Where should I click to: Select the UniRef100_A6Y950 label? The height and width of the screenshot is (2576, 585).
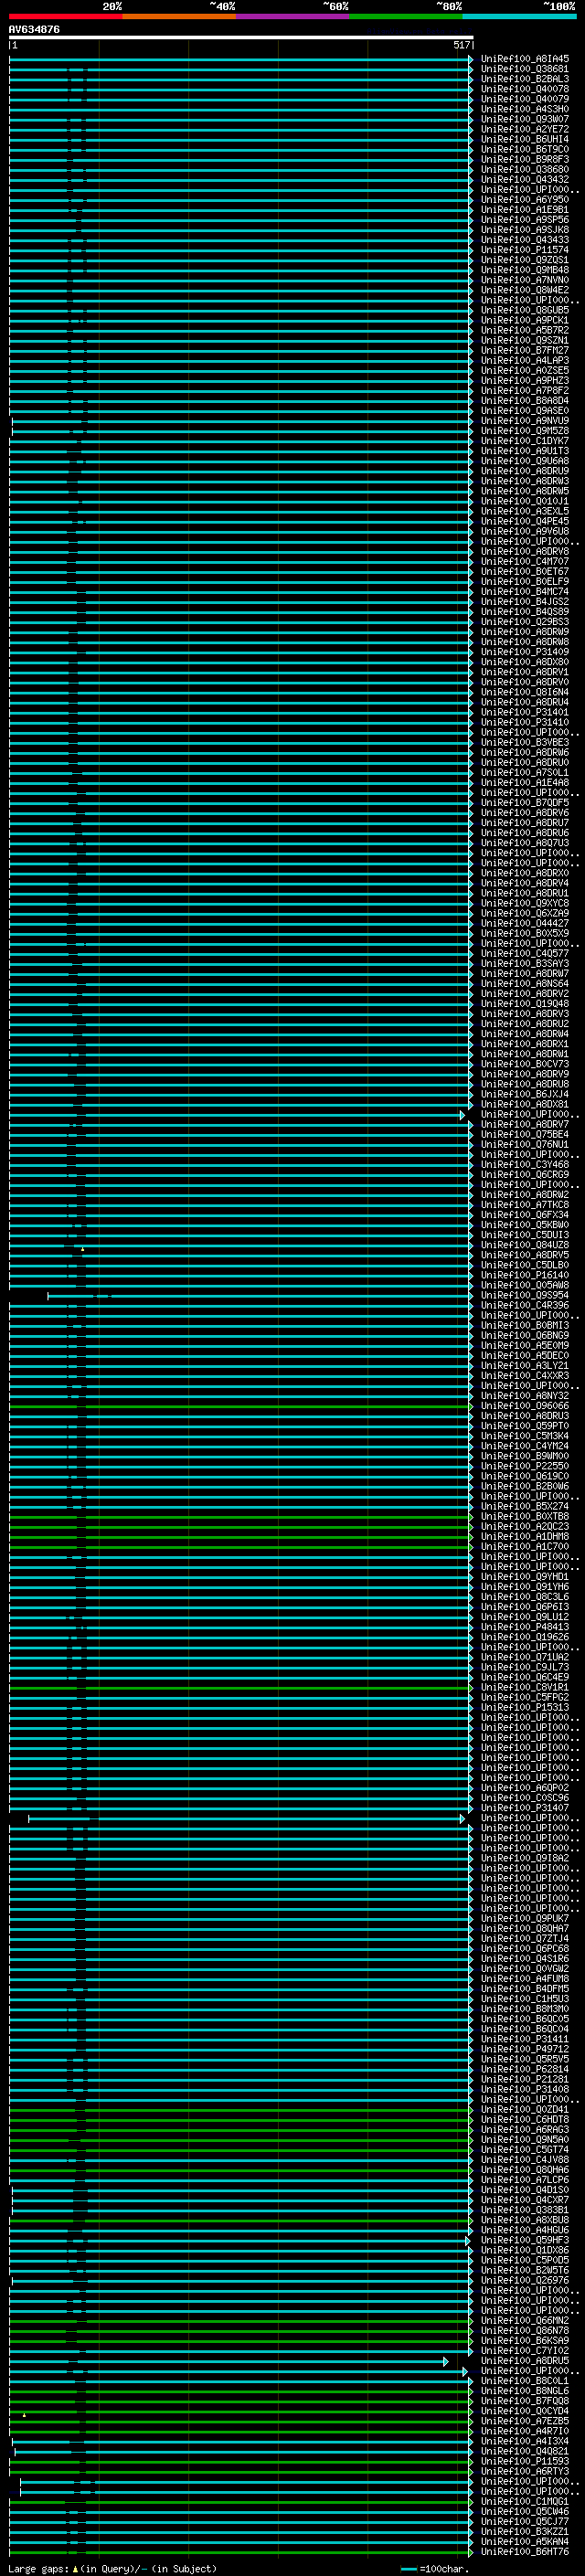click(x=525, y=200)
